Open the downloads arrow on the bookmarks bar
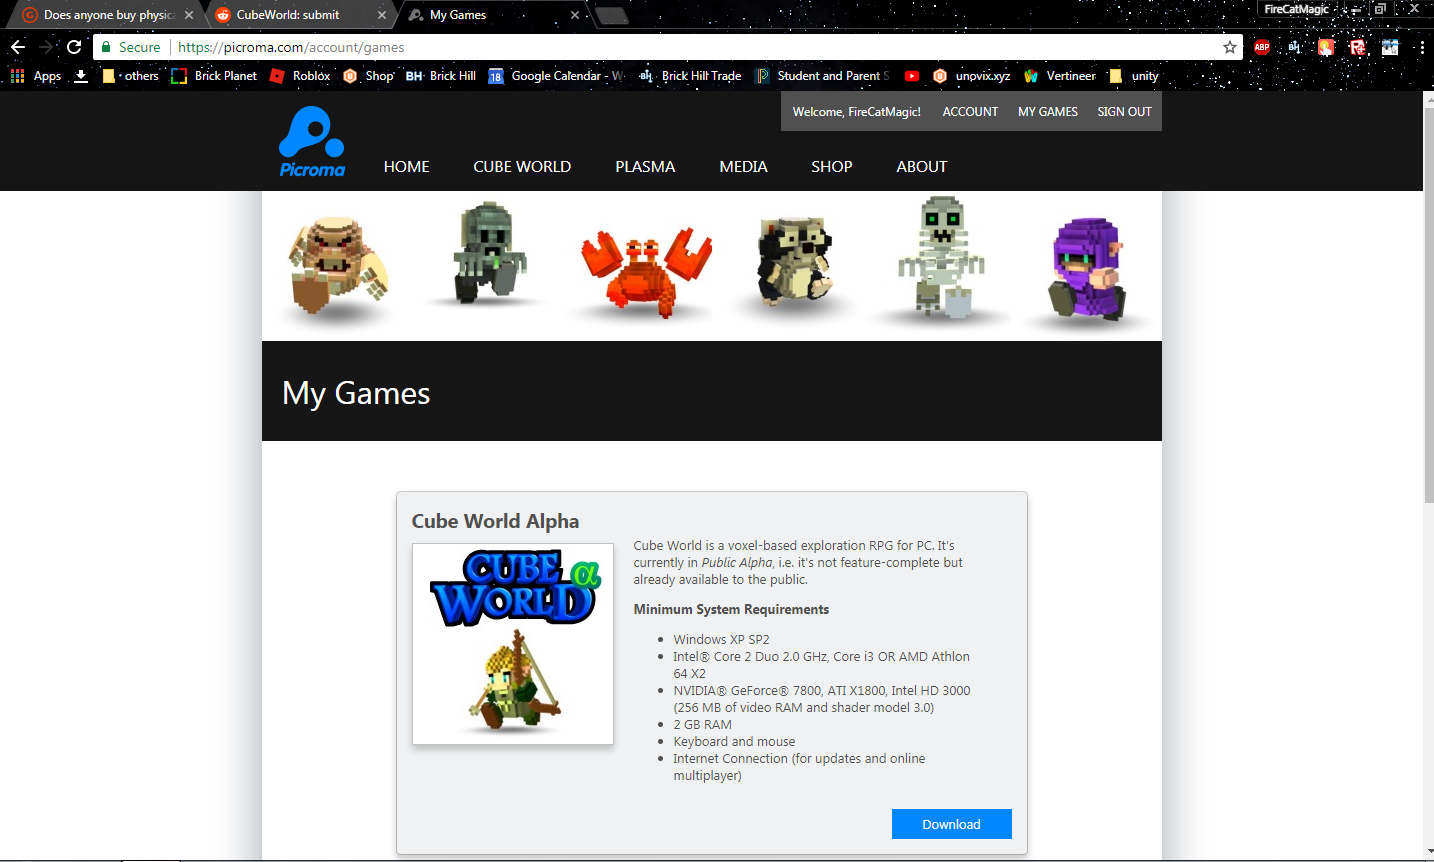1434x862 pixels. point(80,75)
